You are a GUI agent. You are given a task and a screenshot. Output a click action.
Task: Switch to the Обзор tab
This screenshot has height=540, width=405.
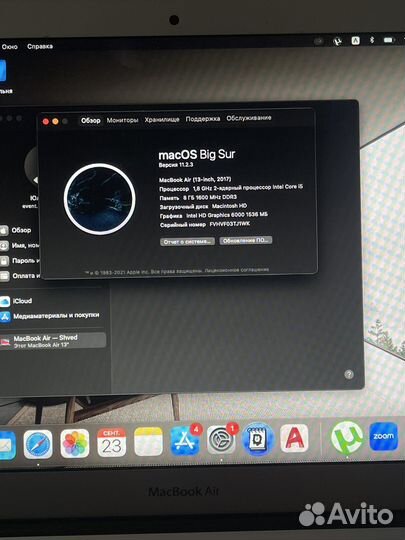click(x=91, y=120)
